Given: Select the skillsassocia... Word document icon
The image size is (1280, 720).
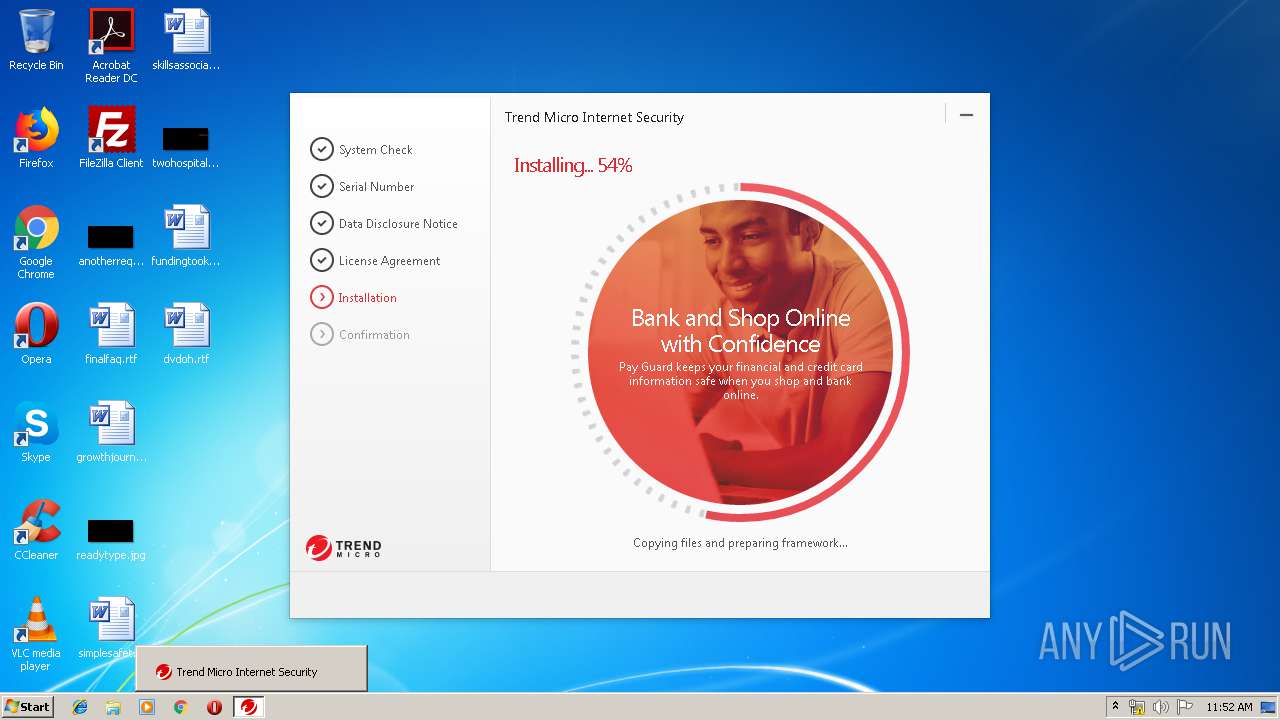Looking at the screenshot, I should pos(186,40).
